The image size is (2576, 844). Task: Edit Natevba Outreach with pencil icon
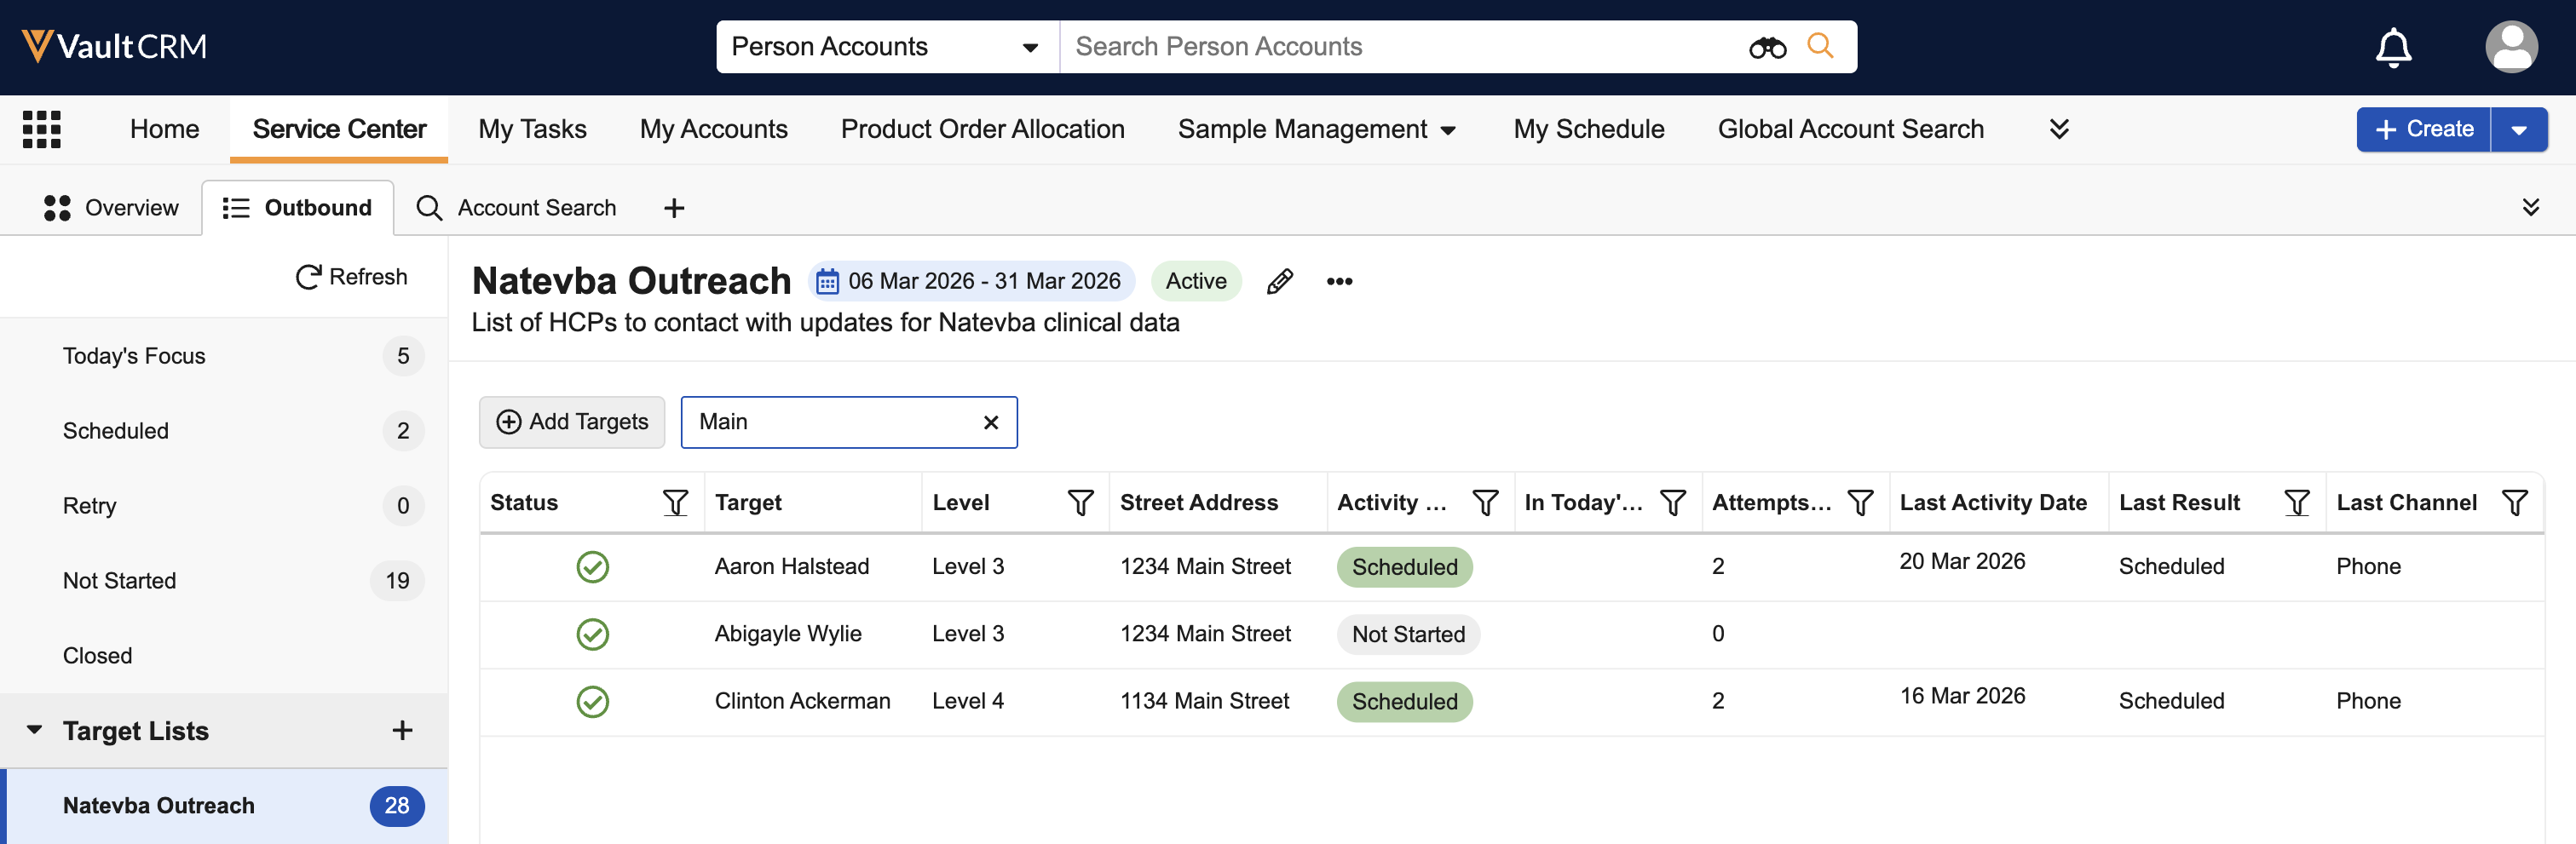[x=1279, y=282]
